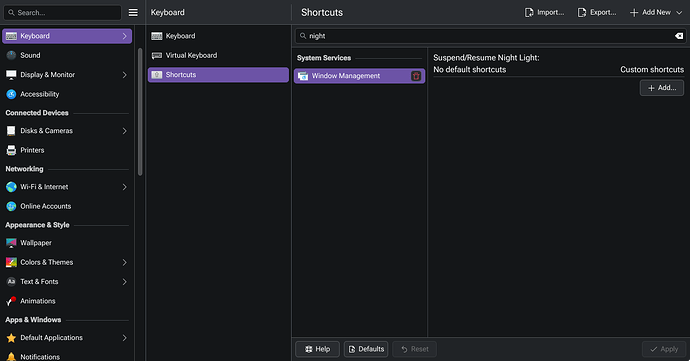
Task: Click the Suspend/Resume Night Light label
Action: point(486,58)
